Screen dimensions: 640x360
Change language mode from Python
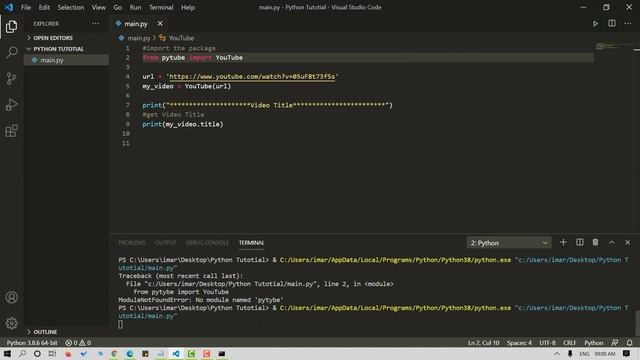coord(593,343)
